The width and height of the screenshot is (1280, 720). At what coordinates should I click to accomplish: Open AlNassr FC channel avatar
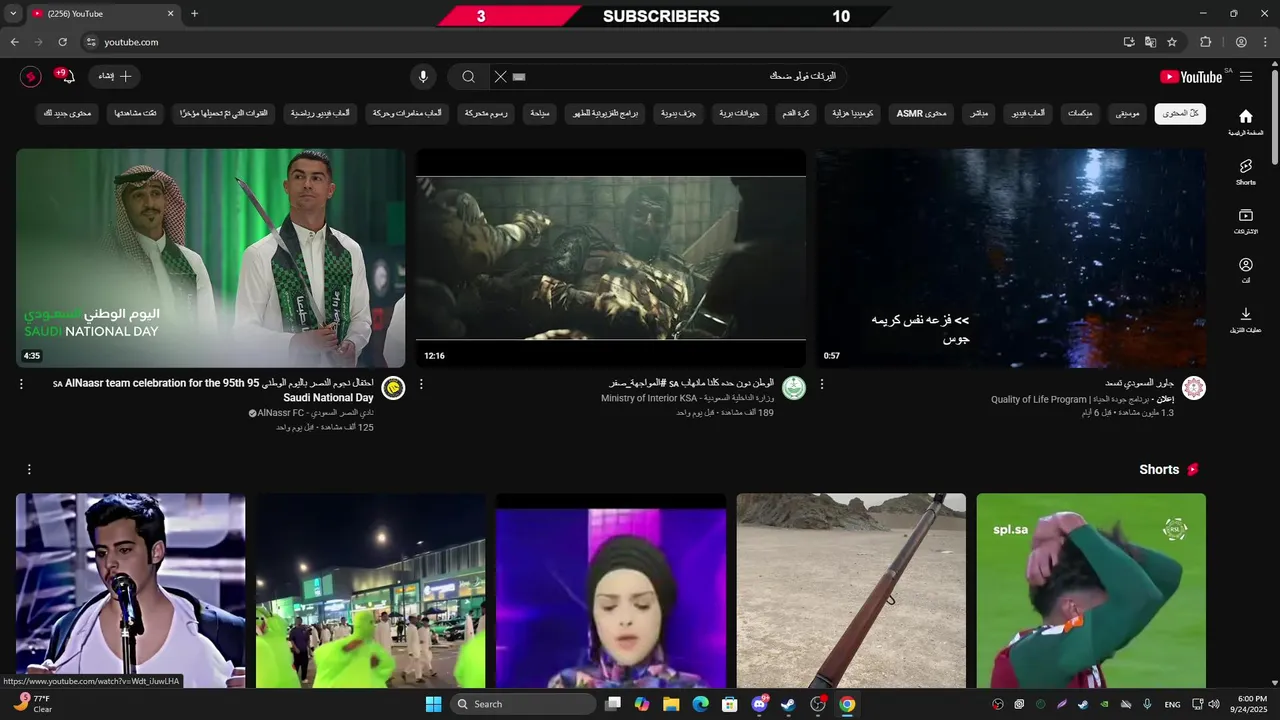(393, 389)
